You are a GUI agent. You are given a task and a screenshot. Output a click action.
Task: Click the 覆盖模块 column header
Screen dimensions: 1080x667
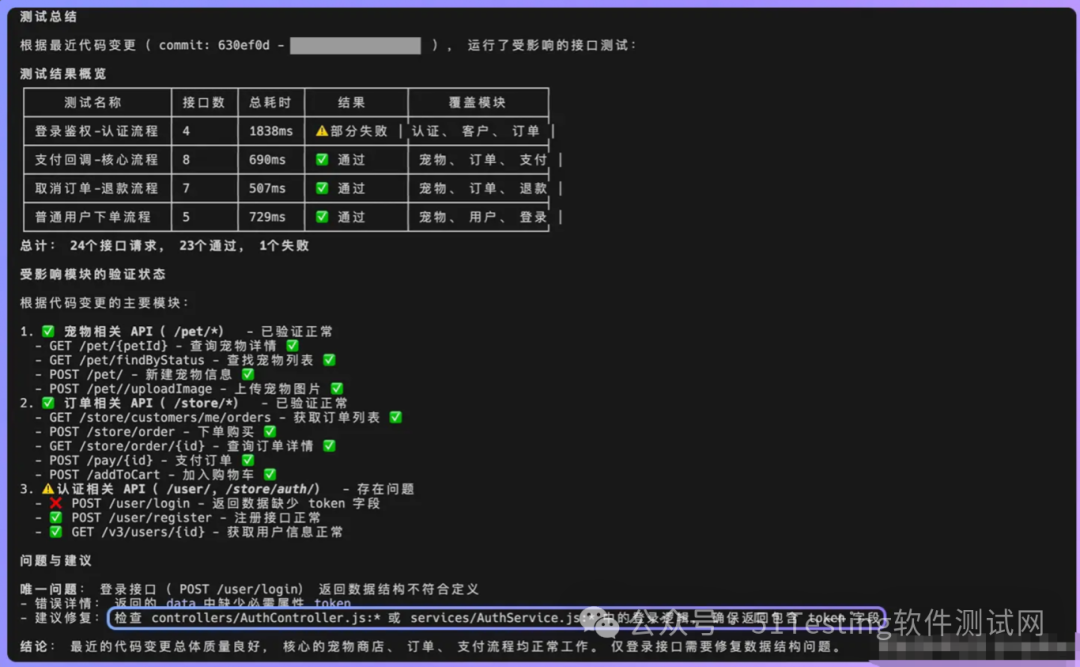[477, 103]
